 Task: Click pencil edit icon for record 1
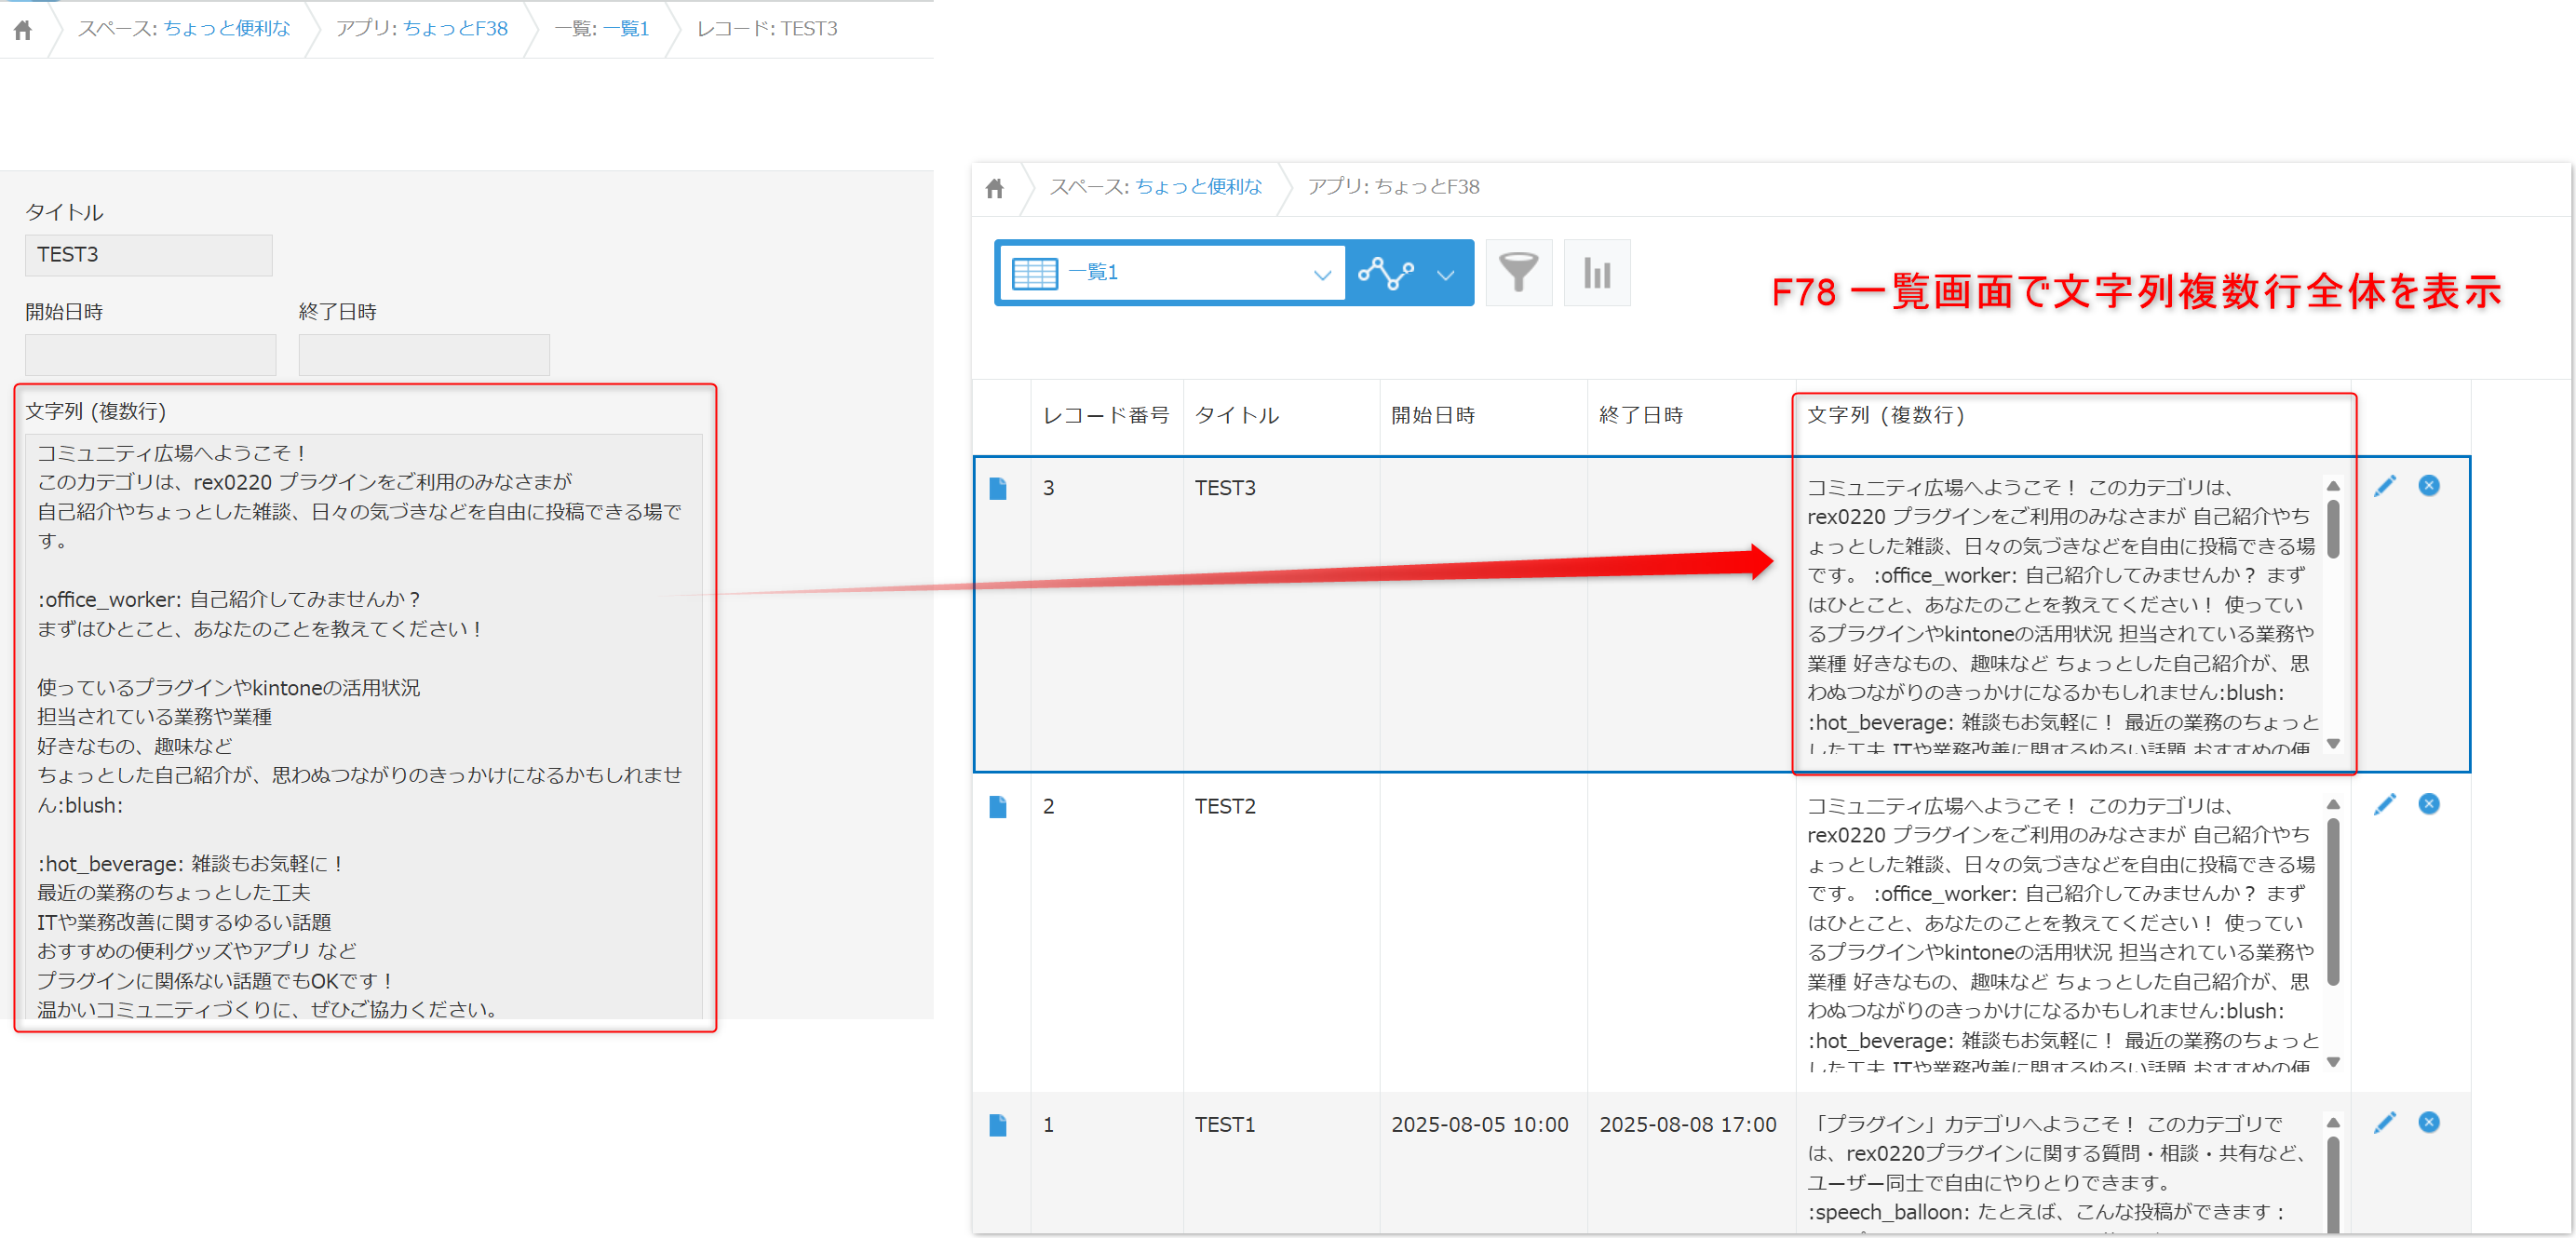coord(2384,1122)
